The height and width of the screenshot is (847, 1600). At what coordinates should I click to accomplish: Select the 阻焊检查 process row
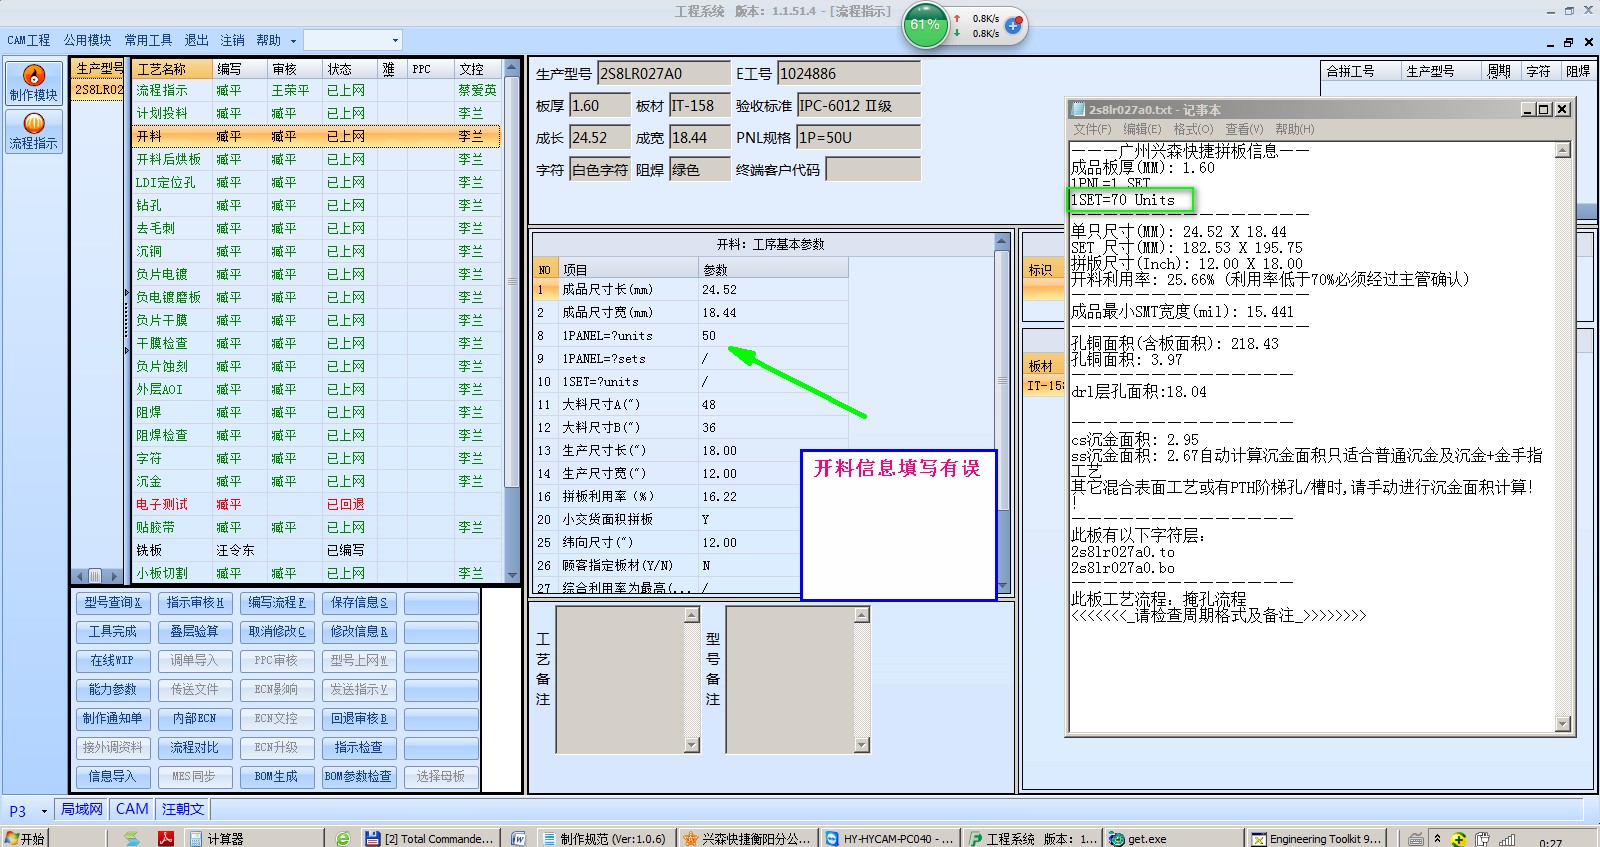click(x=316, y=435)
